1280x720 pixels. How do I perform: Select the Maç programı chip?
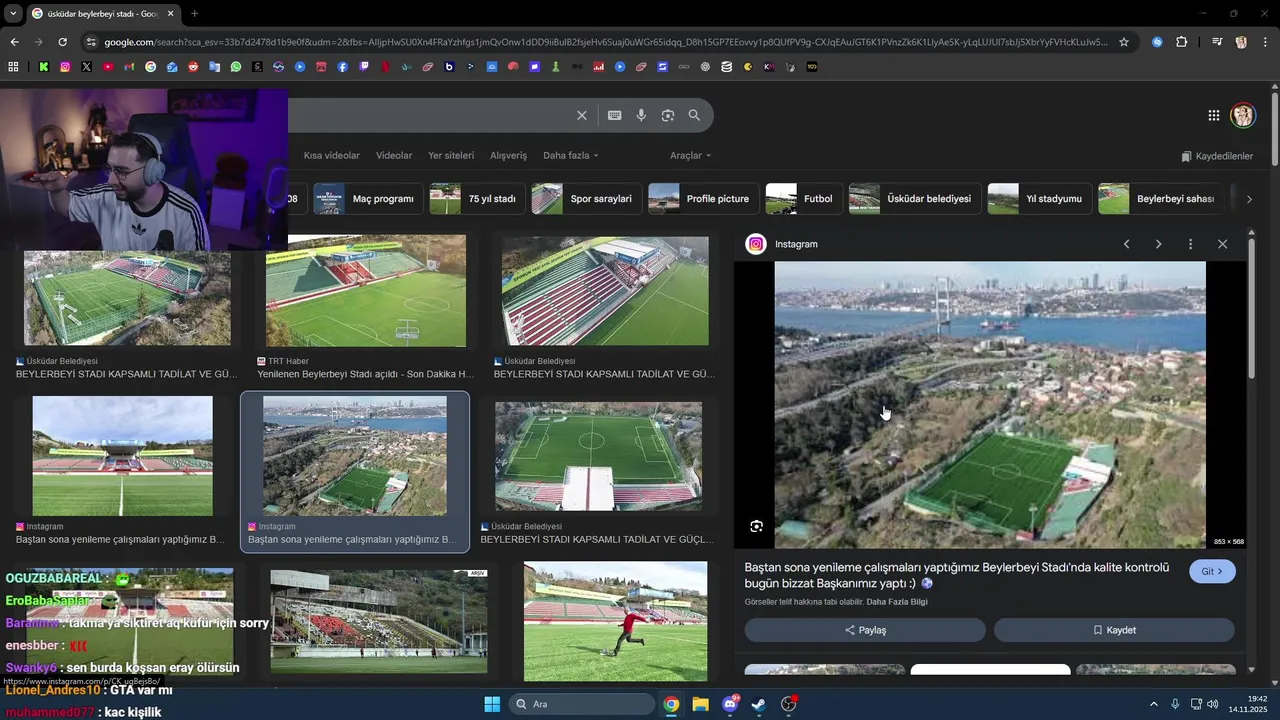pos(367,199)
